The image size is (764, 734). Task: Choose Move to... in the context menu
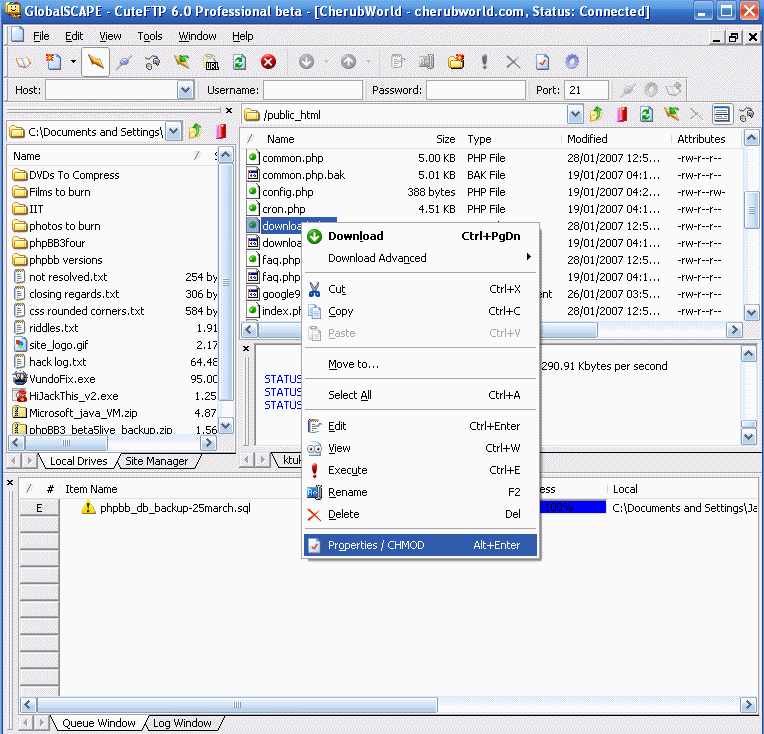click(420, 365)
